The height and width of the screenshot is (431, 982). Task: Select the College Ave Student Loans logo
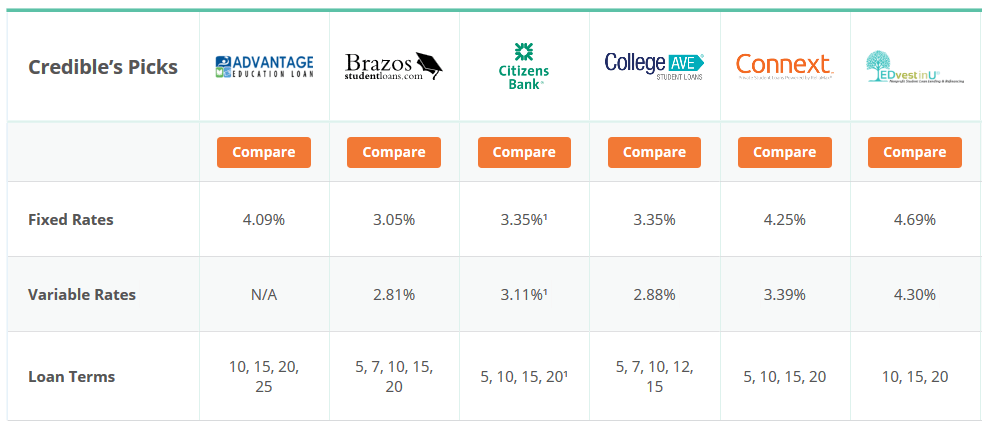654,66
